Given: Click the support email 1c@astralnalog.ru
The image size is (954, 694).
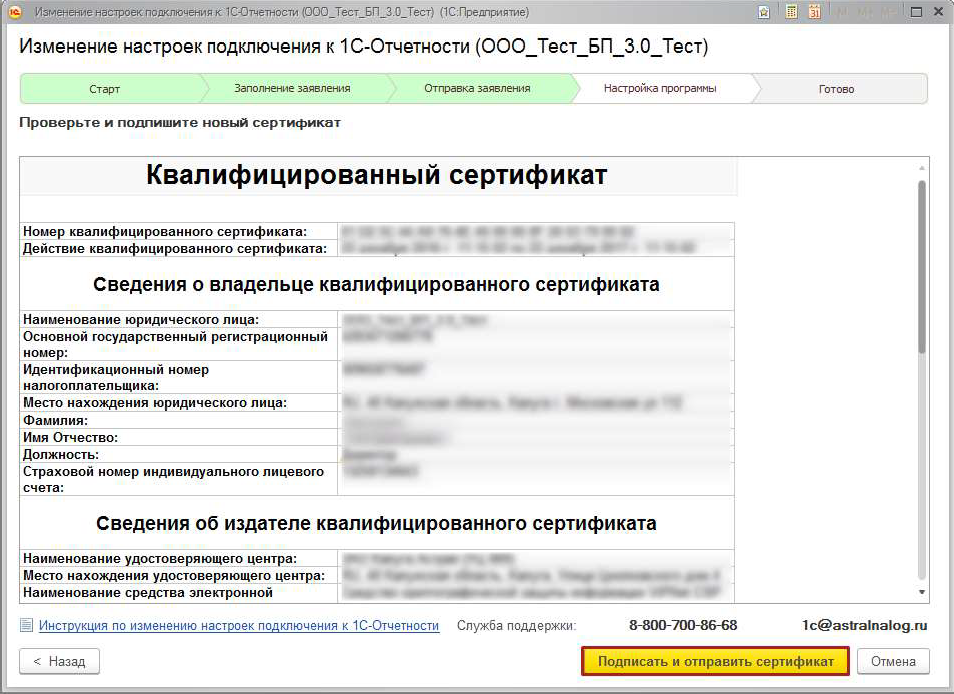Looking at the screenshot, I should [x=864, y=625].
